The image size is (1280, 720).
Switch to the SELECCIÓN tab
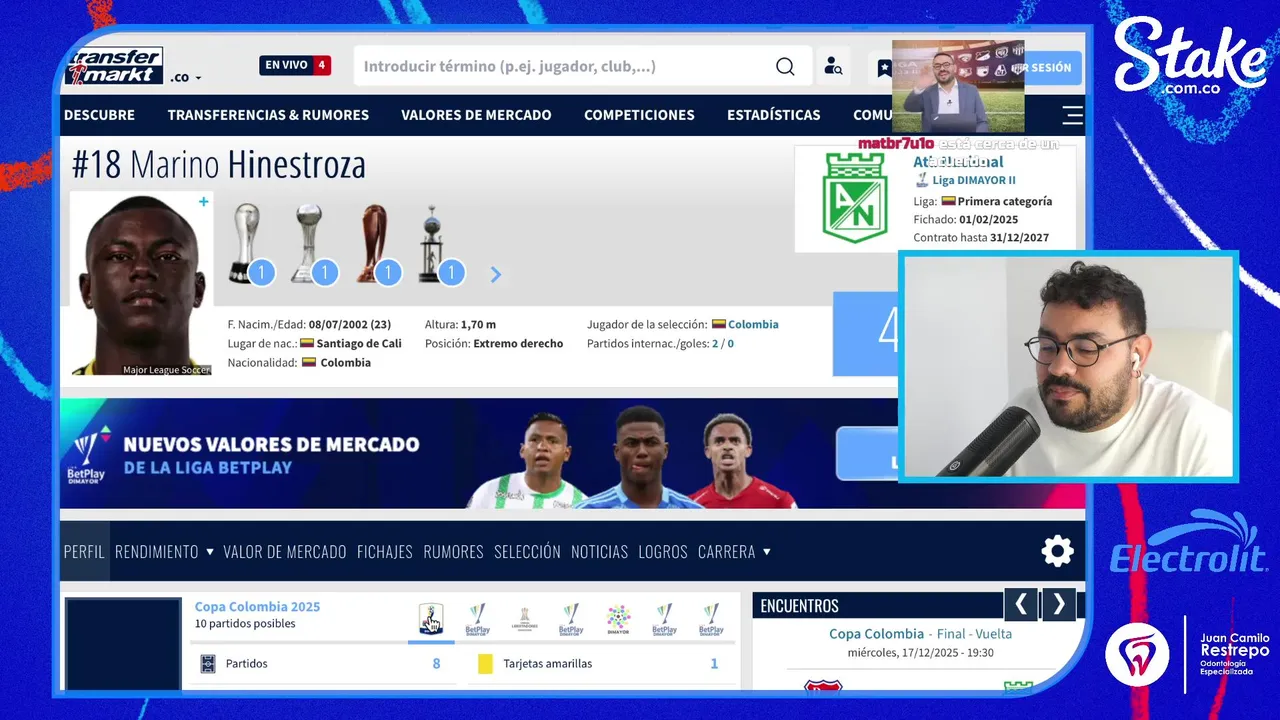[527, 551]
